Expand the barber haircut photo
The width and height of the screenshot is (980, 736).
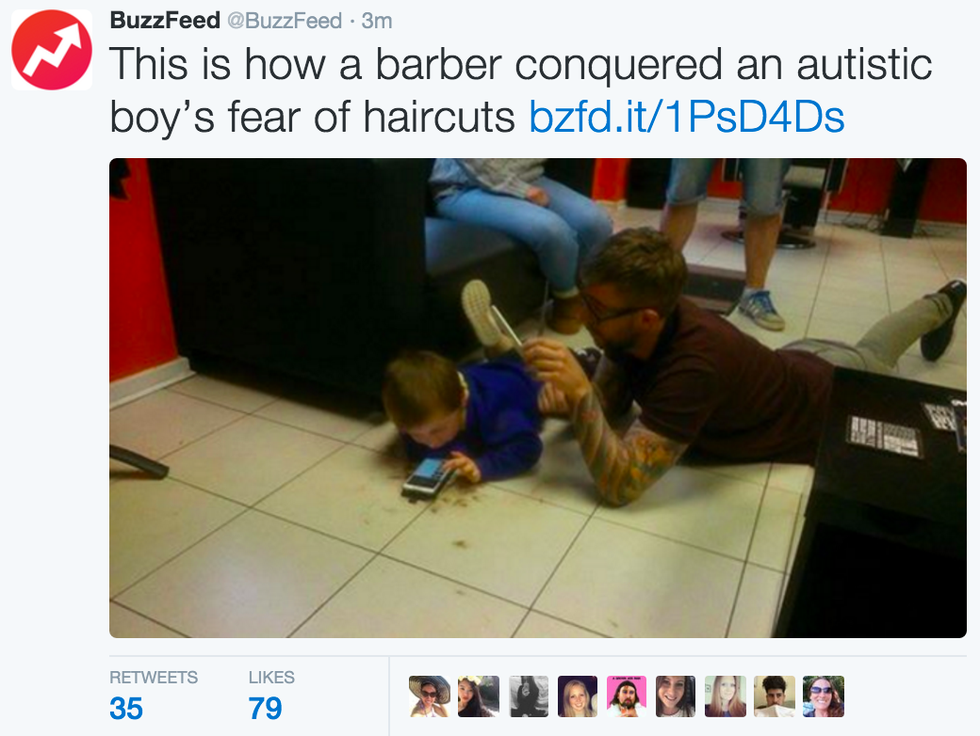538,398
